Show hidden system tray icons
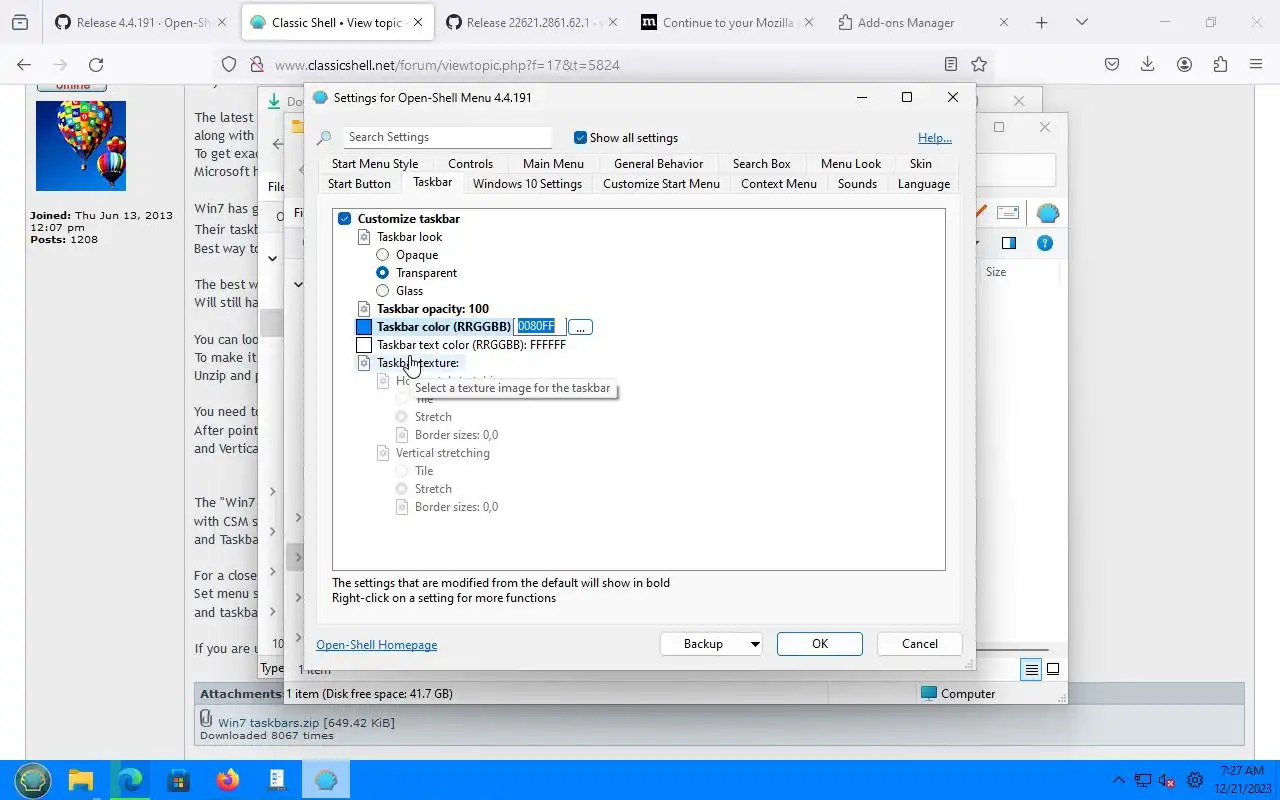The height and width of the screenshot is (800, 1280). [1118, 780]
